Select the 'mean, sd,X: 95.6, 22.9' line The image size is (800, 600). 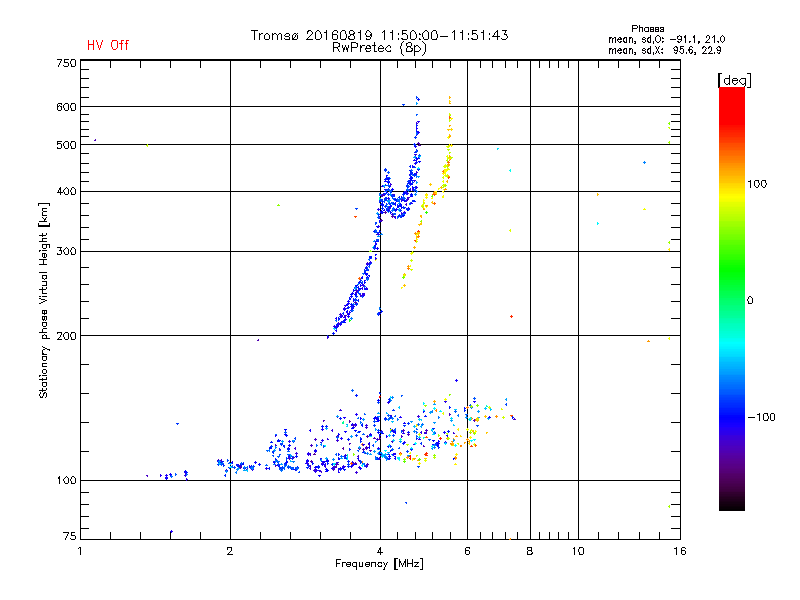pyautogui.click(x=664, y=50)
